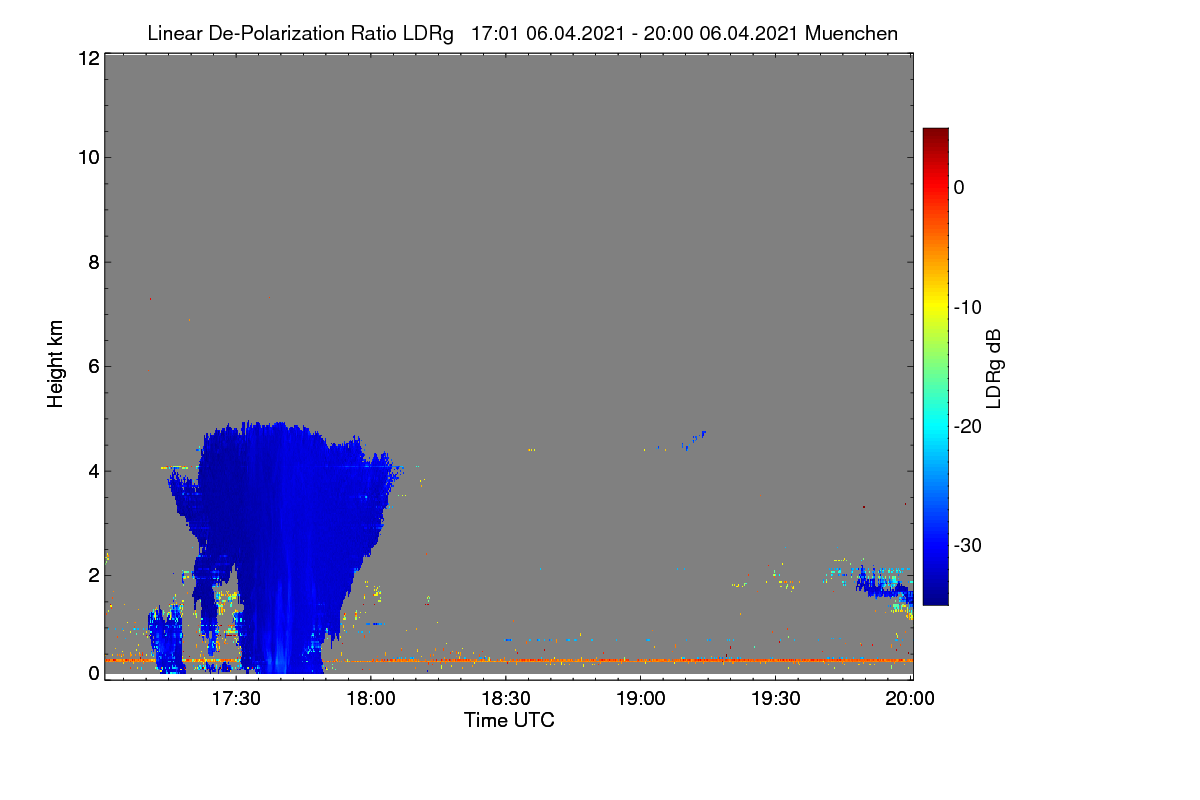Click the 'LDRg dB' colorbar label
The width and height of the screenshot is (1200, 800).
point(994,368)
